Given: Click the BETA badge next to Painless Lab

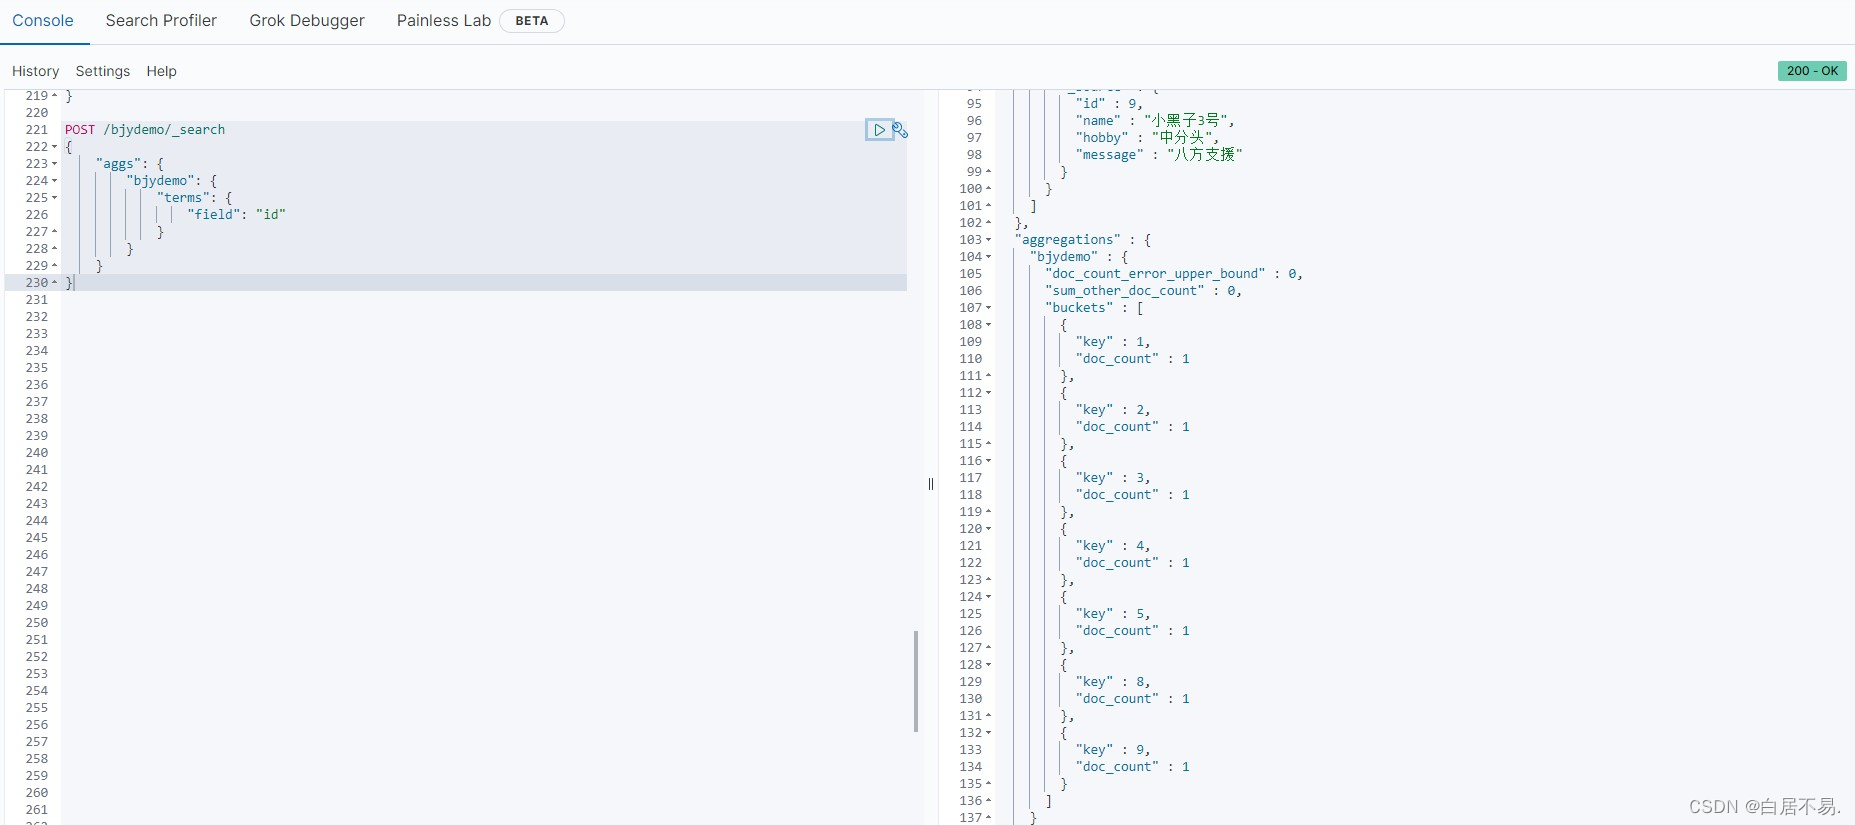Looking at the screenshot, I should pyautogui.click(x=532, y=21).
